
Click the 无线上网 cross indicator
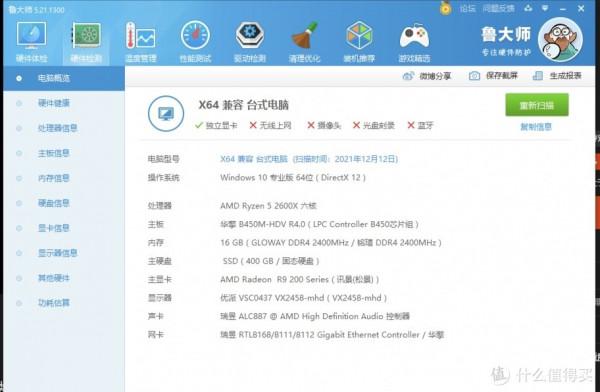coord(270,125)
